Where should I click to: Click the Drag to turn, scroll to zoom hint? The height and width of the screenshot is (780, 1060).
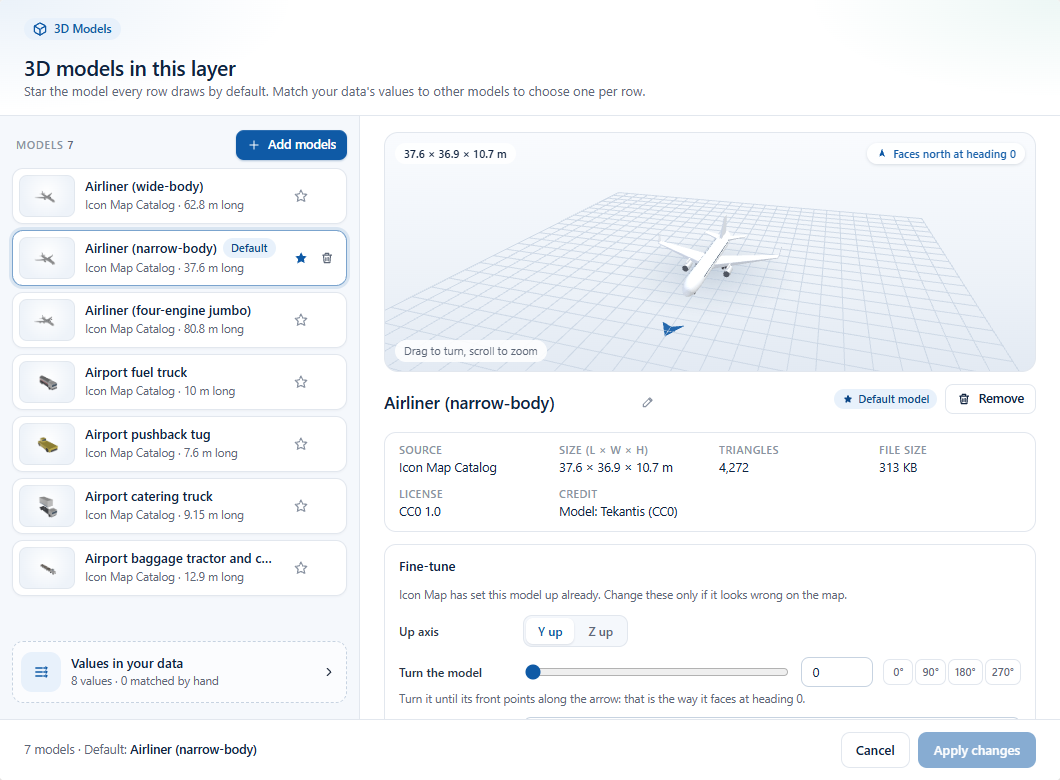coord(471,351)
